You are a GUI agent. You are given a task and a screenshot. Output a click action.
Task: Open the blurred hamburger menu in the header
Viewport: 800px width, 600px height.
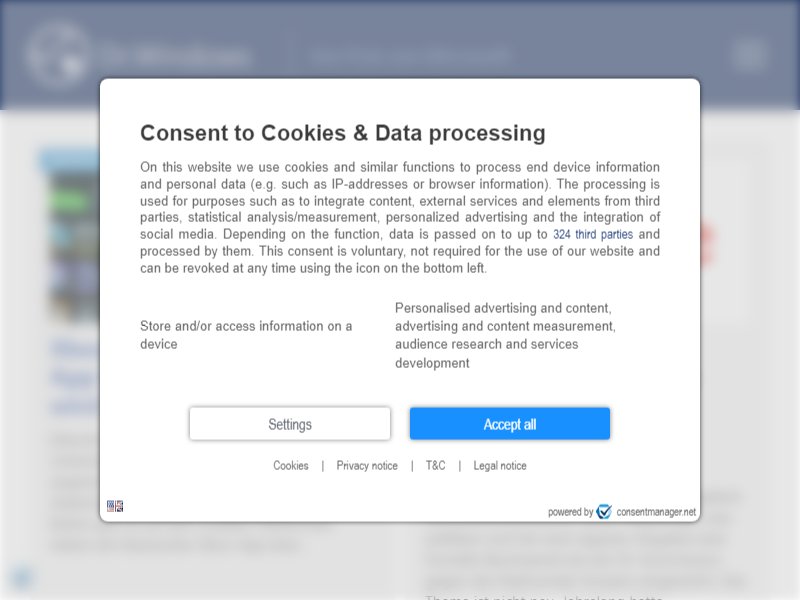click(749, 55)
